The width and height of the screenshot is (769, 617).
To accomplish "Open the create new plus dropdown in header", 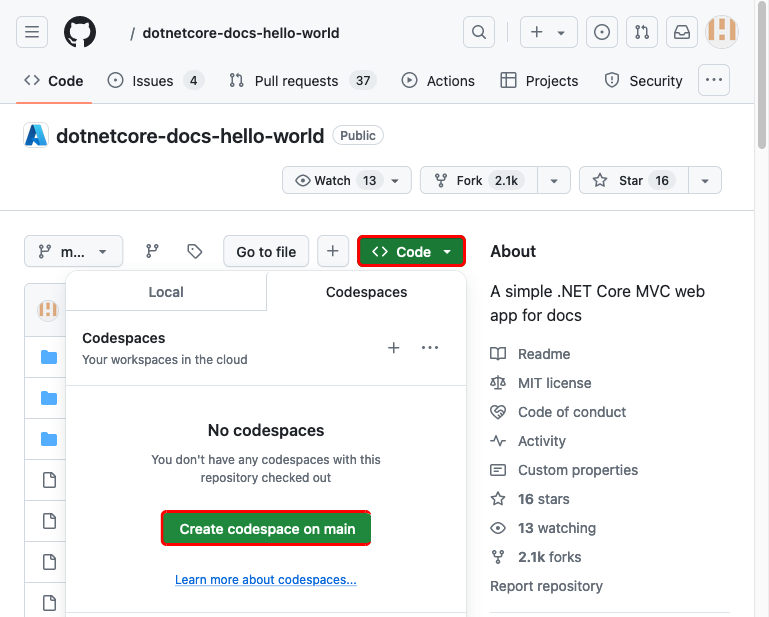I will click(547, 33).
